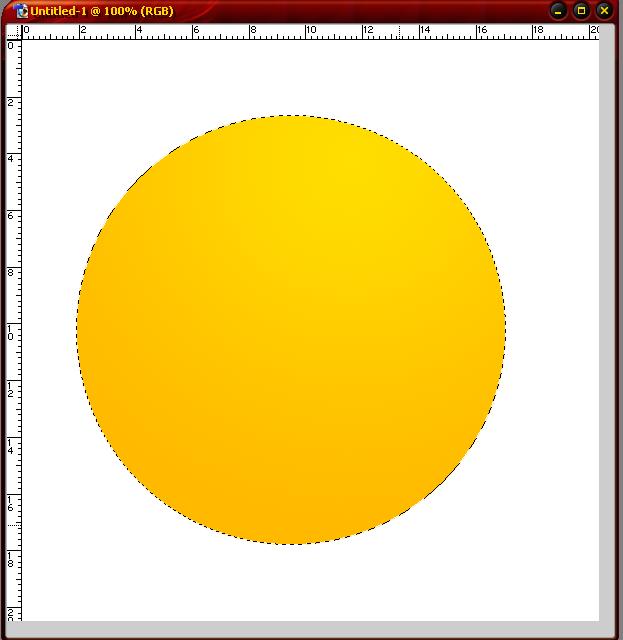Click the horizontal ruler at mark 10
The height and width of the screenshot is (640, 623).
[310, 31]
